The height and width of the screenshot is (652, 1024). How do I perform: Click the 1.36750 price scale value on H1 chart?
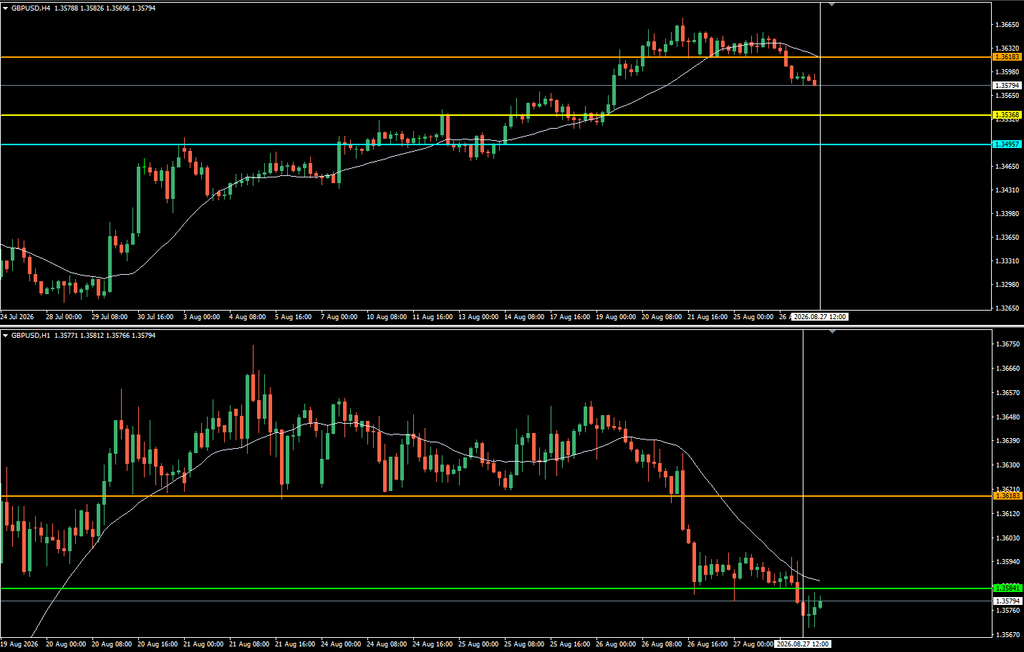pyautogui.click(x=1006, y=344)
